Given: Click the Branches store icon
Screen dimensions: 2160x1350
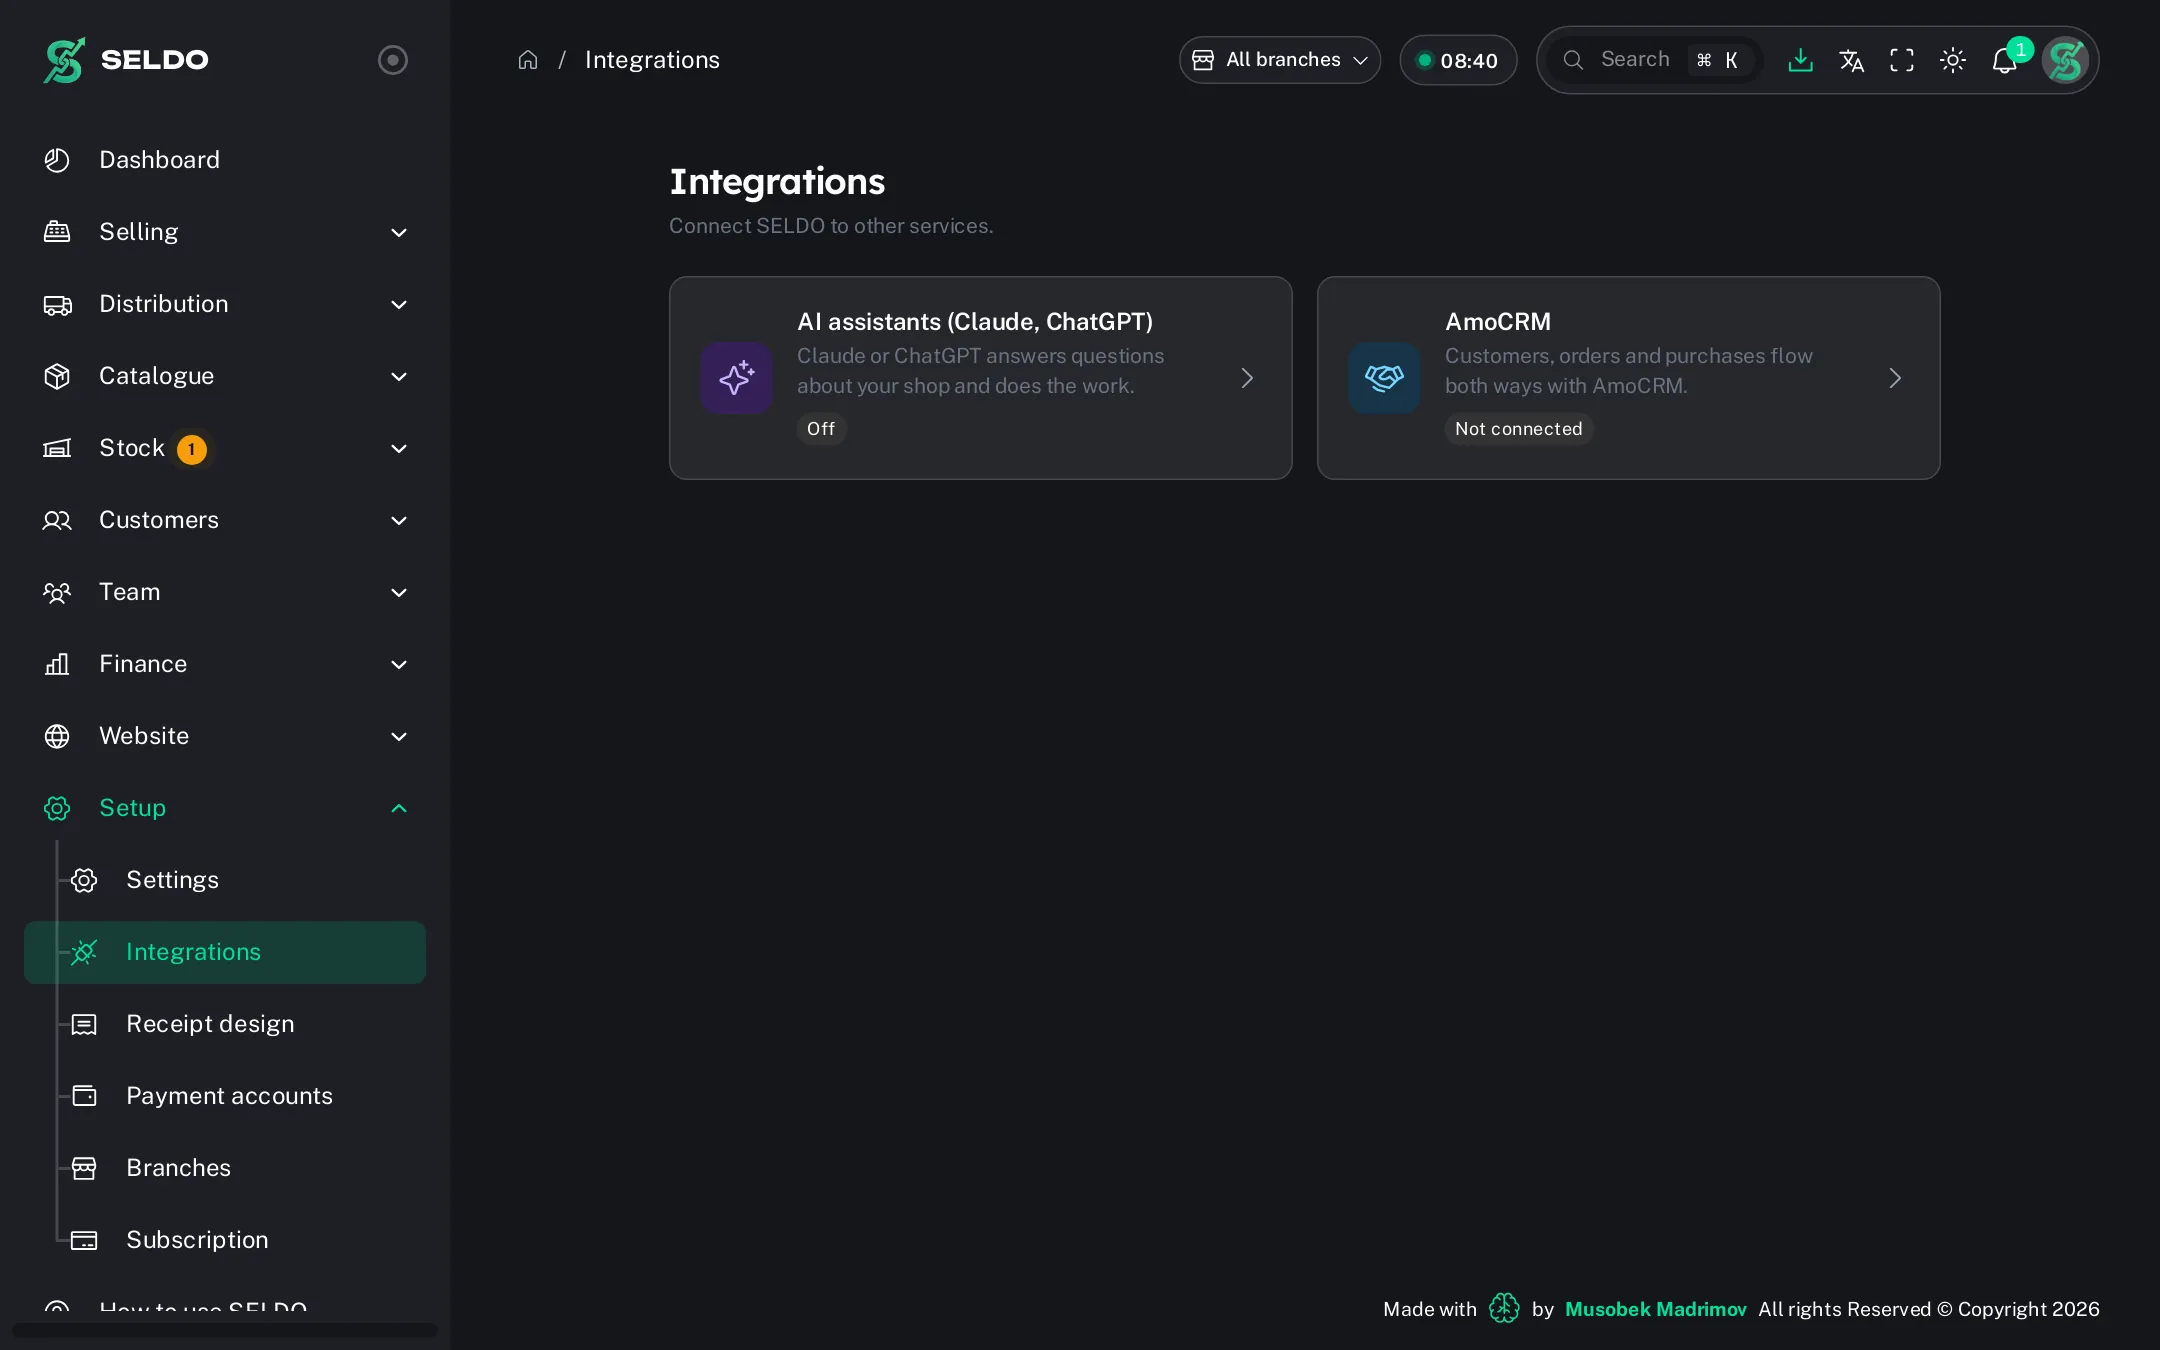Looking at the screenshot, I should coord(84,1168).
